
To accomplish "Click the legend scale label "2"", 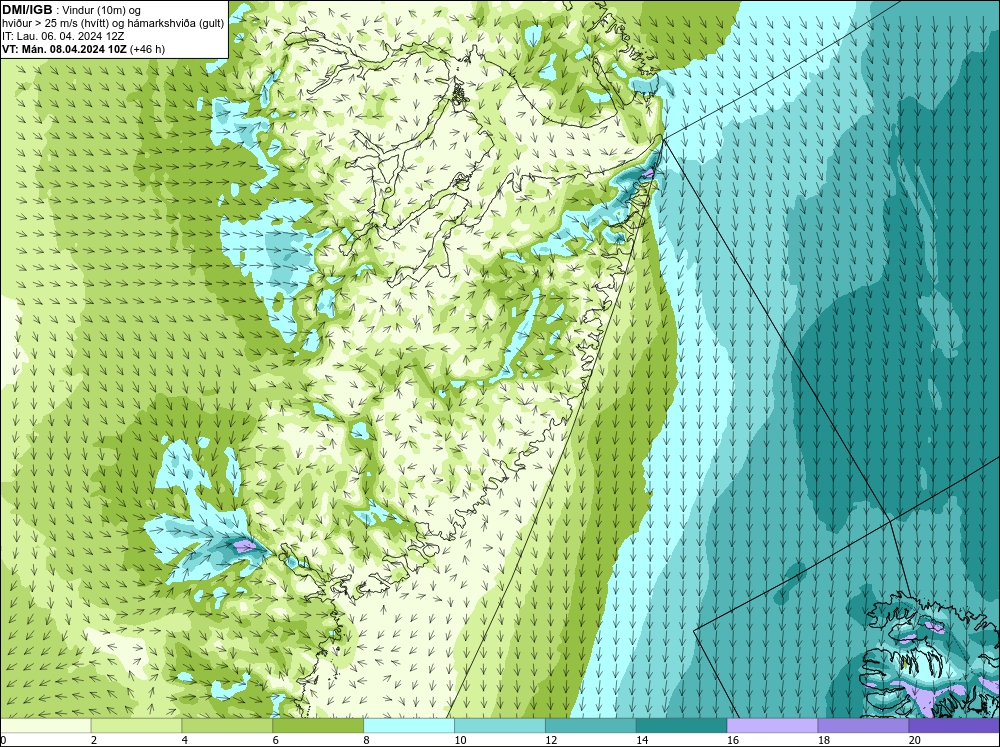I will coord(94,740).
